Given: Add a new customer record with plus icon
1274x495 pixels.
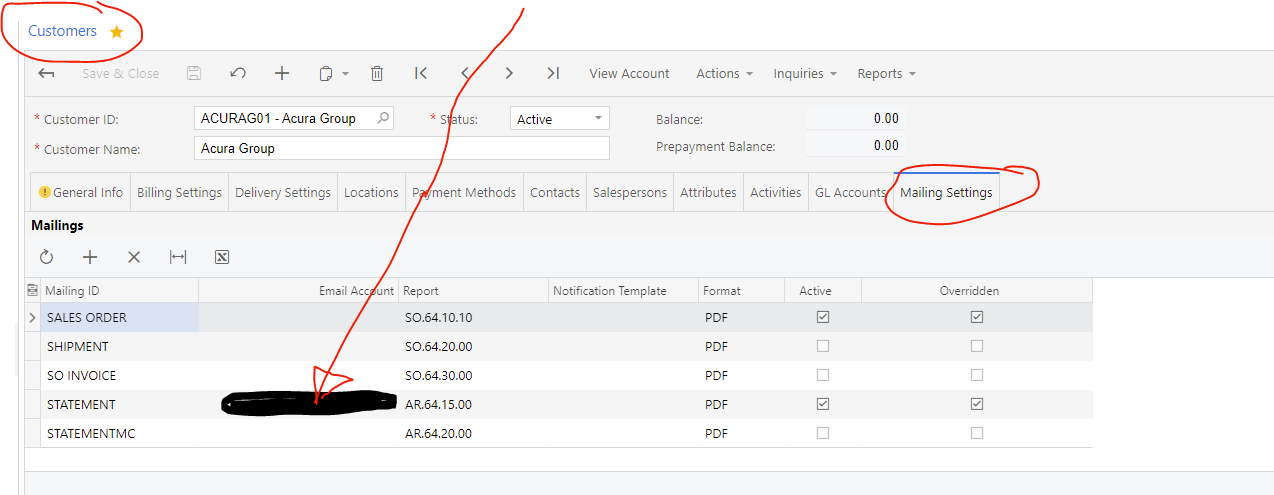Looking at the screenshot, I should [x=282, y=73].
